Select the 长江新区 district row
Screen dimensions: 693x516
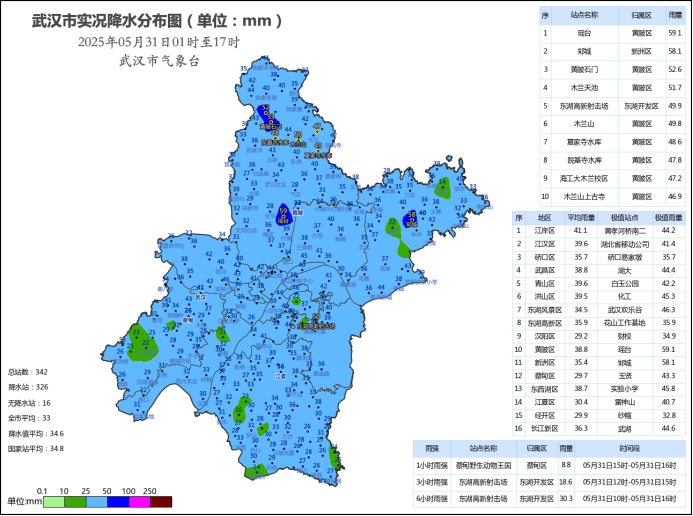[545, 428]
